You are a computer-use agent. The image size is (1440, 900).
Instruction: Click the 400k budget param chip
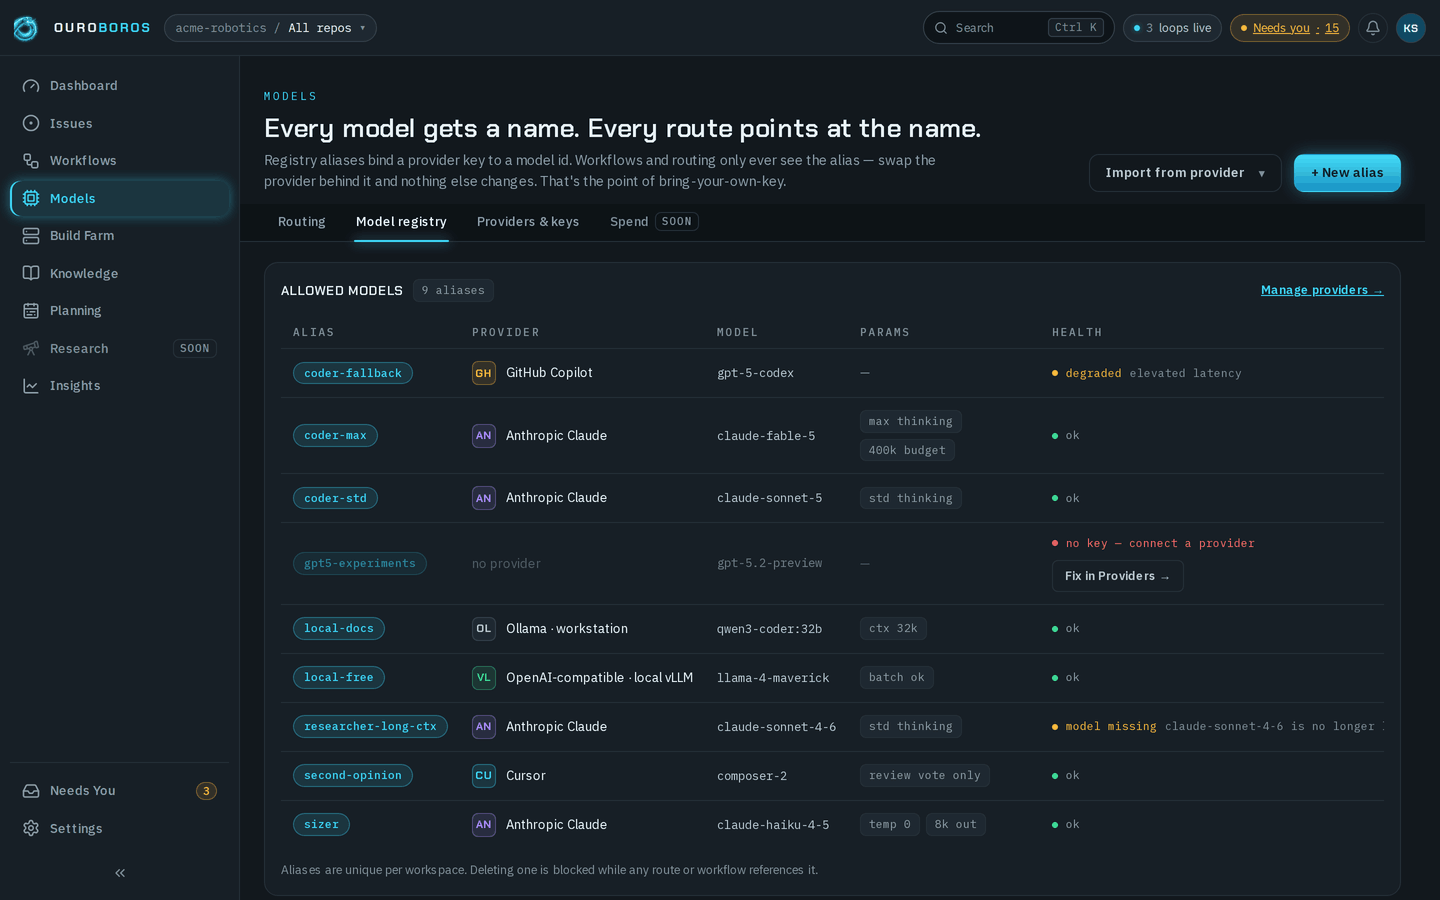pos(907,450)
